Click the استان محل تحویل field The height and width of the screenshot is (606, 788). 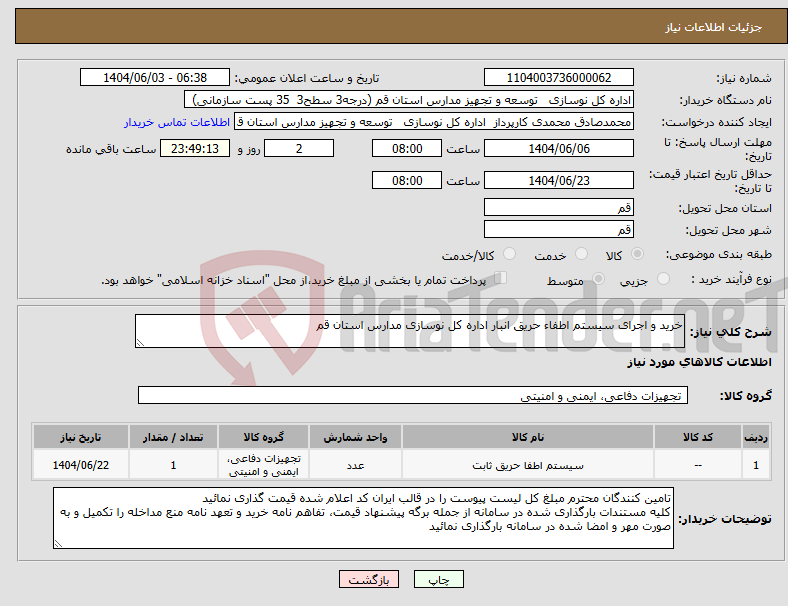[x=558, y=207]
